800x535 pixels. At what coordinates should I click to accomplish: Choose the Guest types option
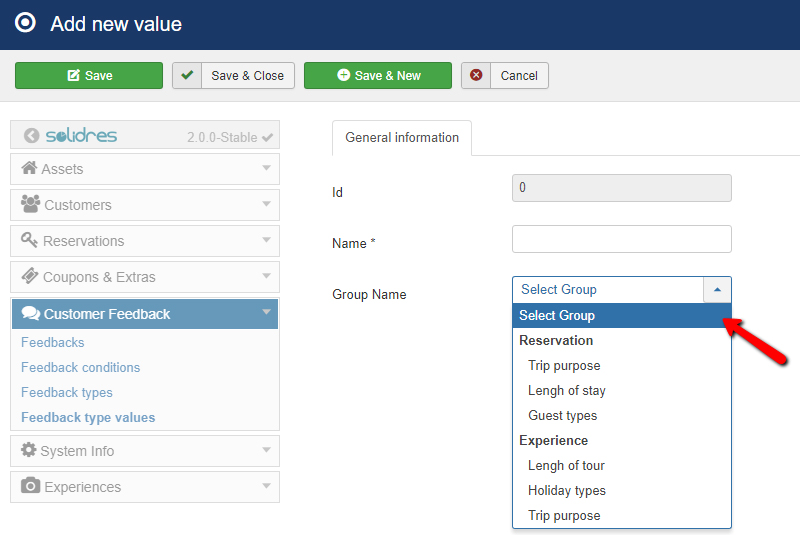[x=563, y=416]
